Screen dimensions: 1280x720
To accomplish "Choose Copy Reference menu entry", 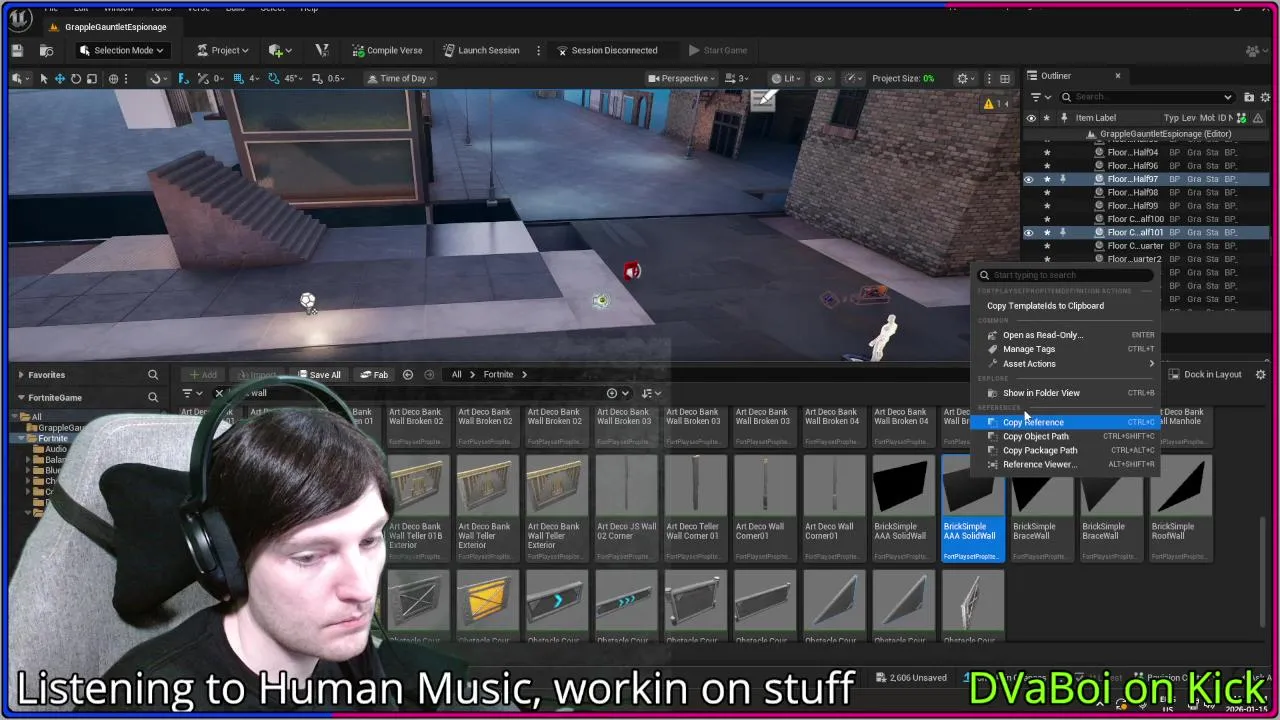I will pyautogui.click(x=1066, y=422).
